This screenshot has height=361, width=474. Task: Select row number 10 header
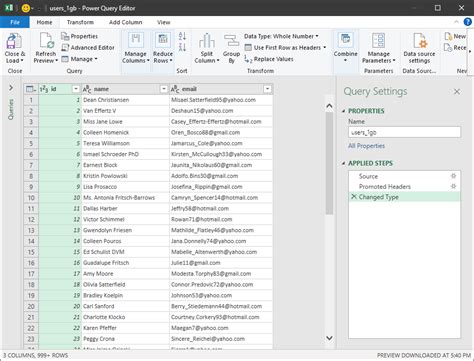pos(31,198)
